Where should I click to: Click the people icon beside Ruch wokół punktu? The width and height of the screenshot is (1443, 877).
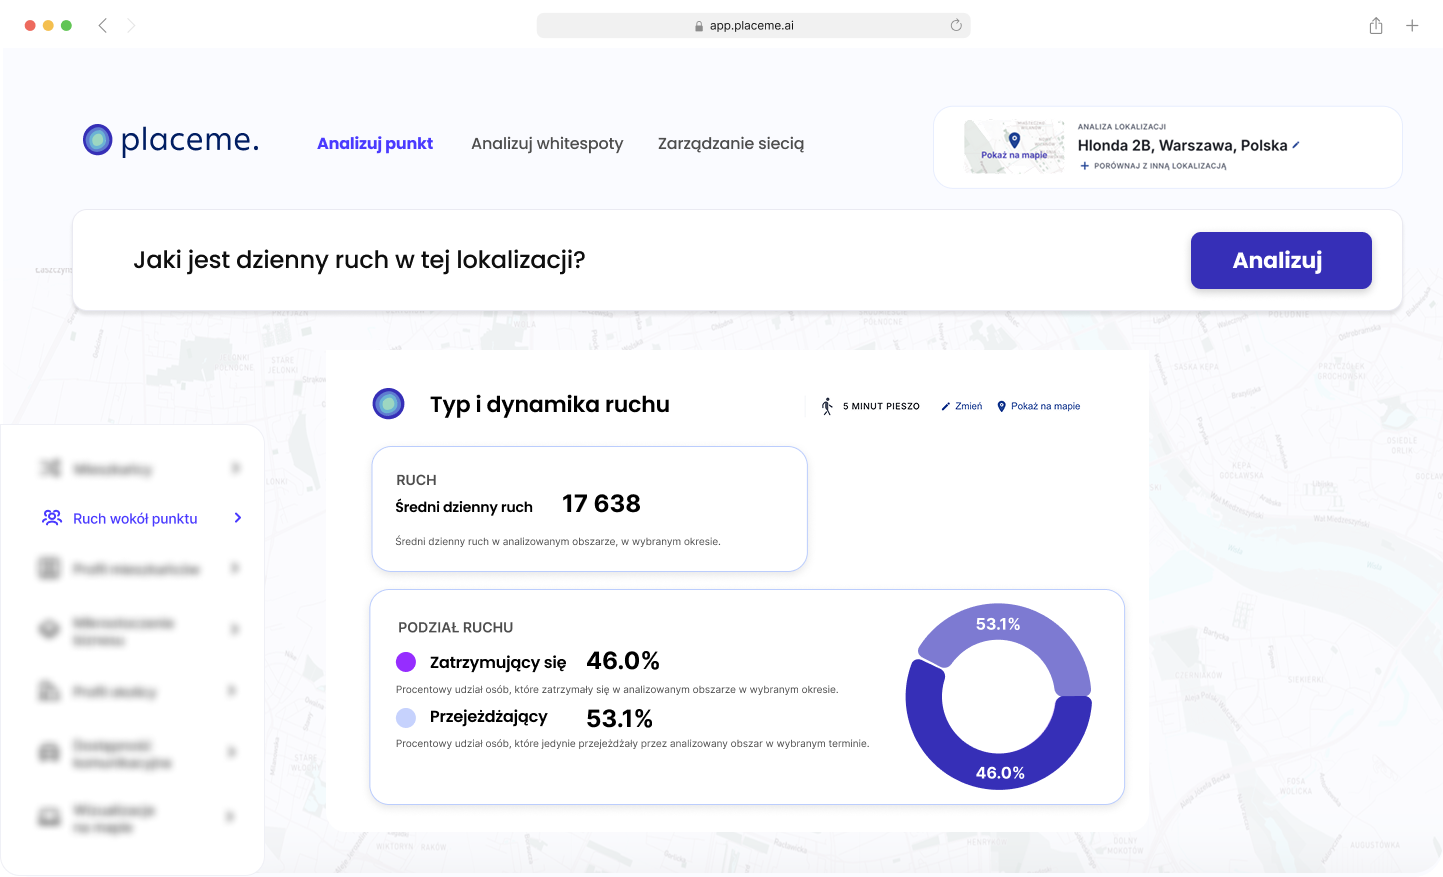[52, 518]
